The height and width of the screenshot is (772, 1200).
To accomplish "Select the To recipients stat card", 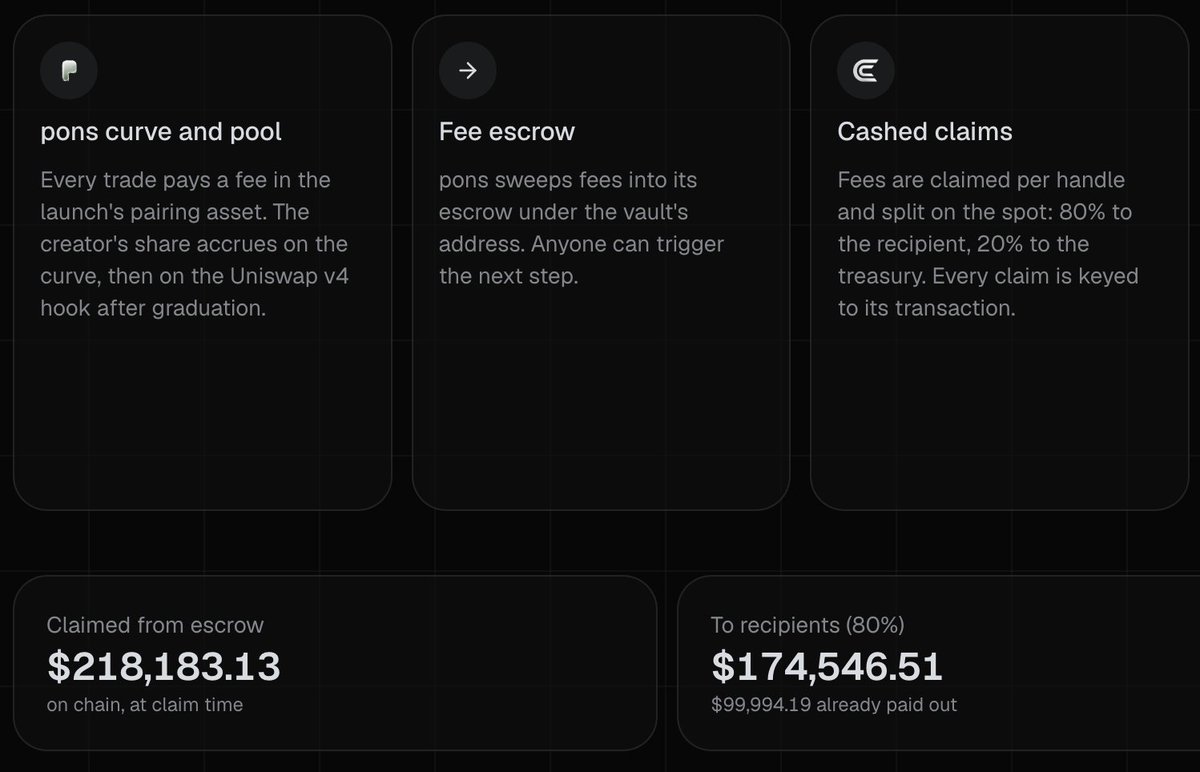I will (939, 663).
